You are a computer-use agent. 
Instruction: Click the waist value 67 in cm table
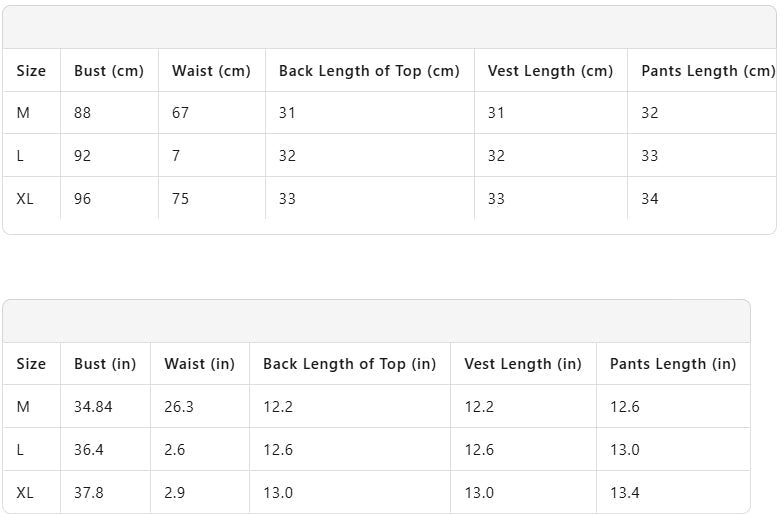(x=181, y=113)
